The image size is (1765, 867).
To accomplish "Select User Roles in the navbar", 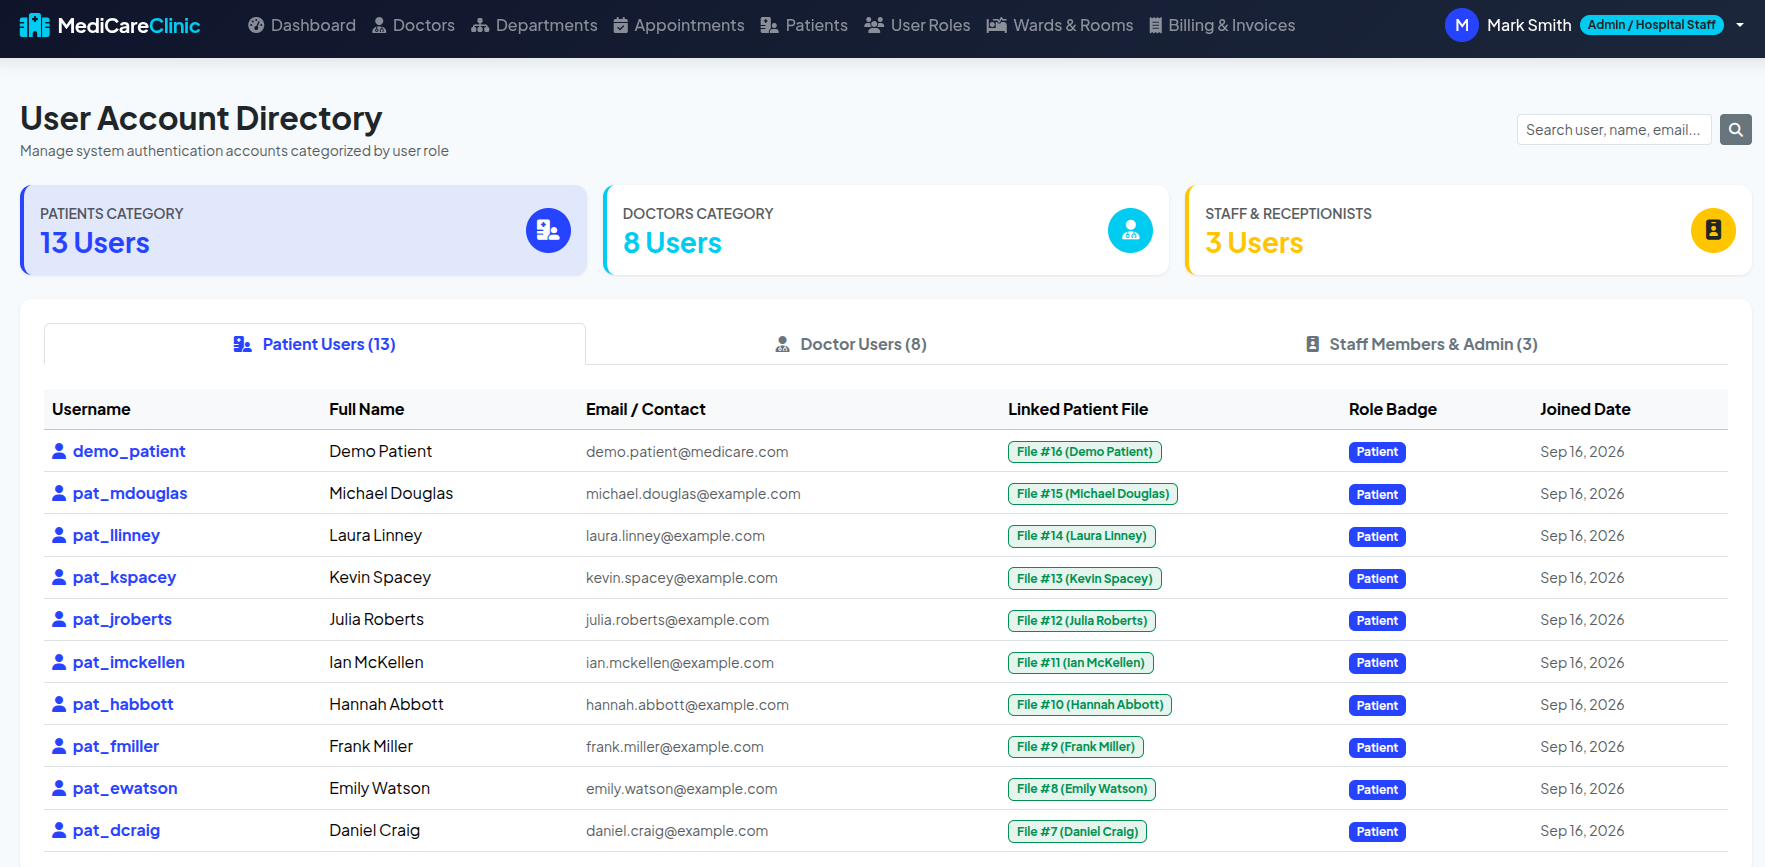I will coord(917,25).
